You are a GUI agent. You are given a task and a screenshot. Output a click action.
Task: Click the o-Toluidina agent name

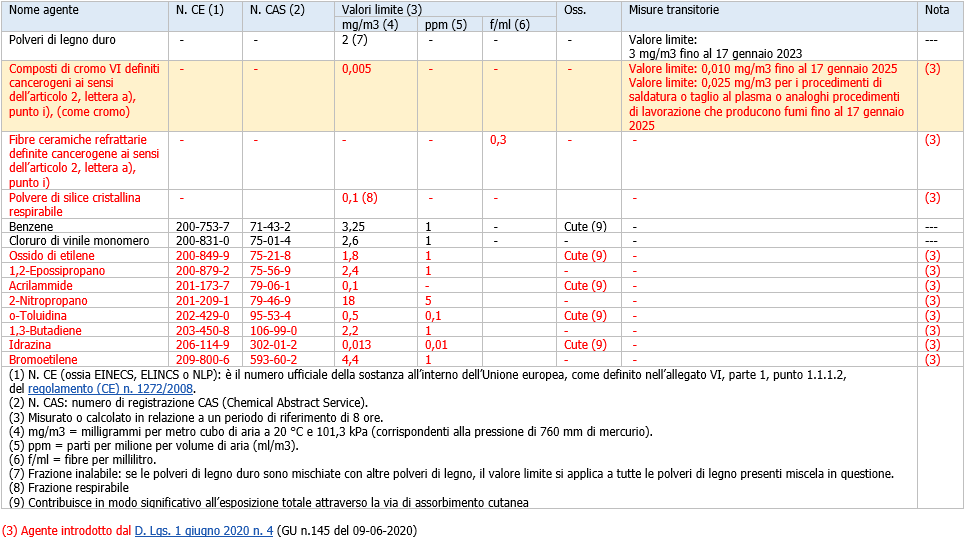pos(38,315)
